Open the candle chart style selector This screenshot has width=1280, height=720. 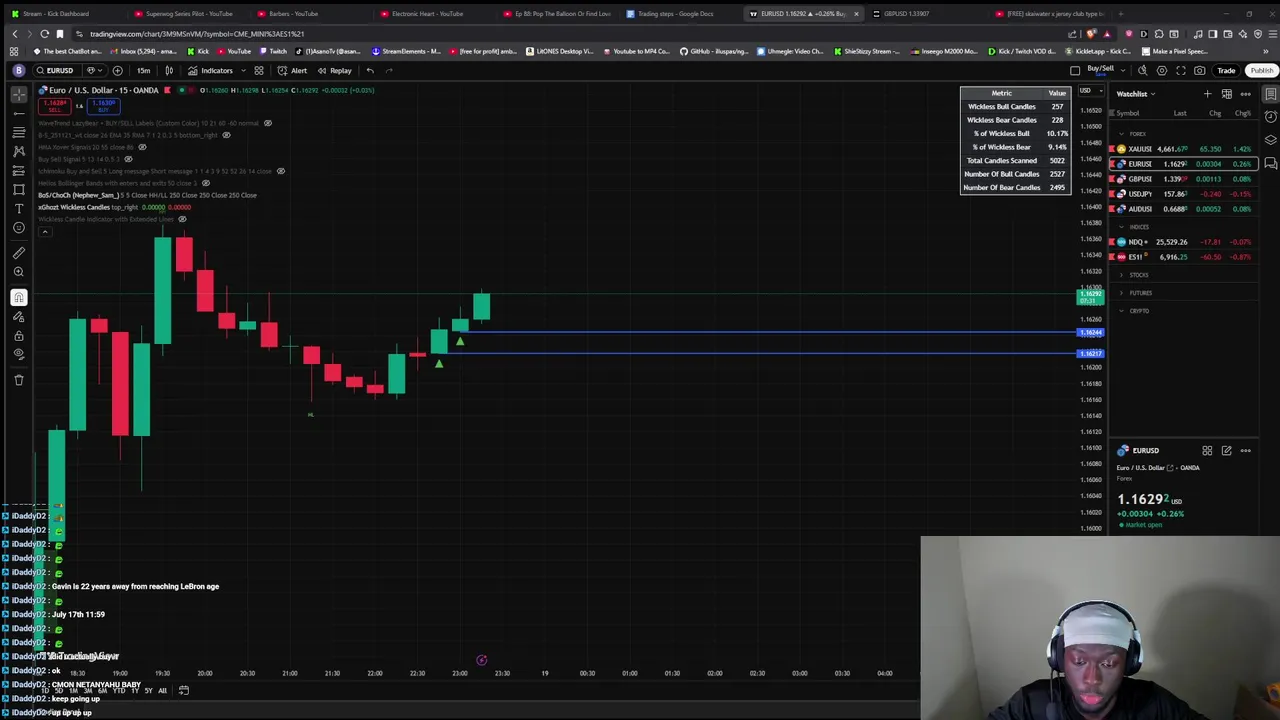(x=168, y=70)
